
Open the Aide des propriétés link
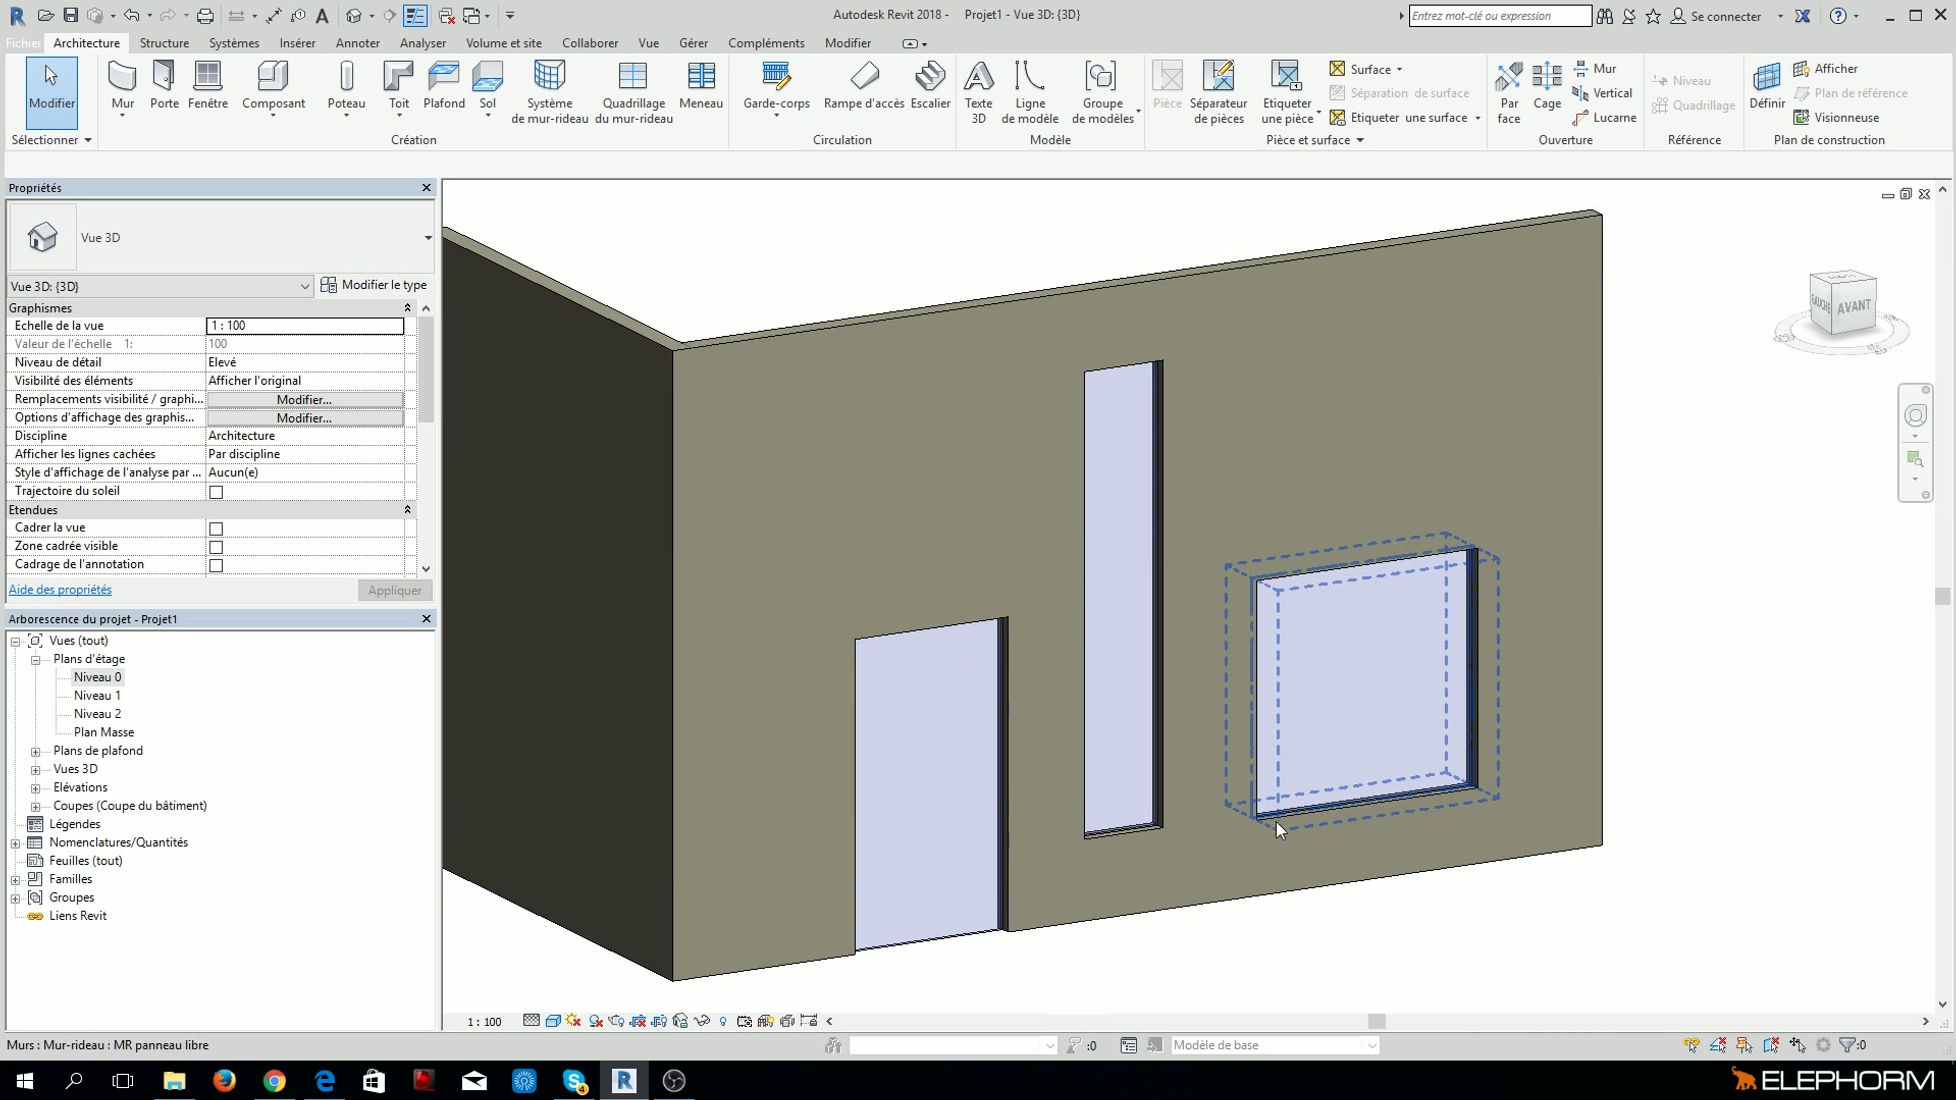(60, 590)
